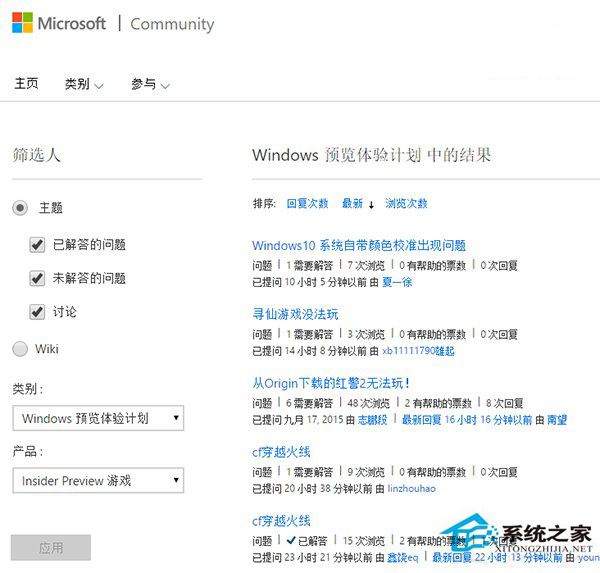Go to the 主页 tab

point(26,83)
